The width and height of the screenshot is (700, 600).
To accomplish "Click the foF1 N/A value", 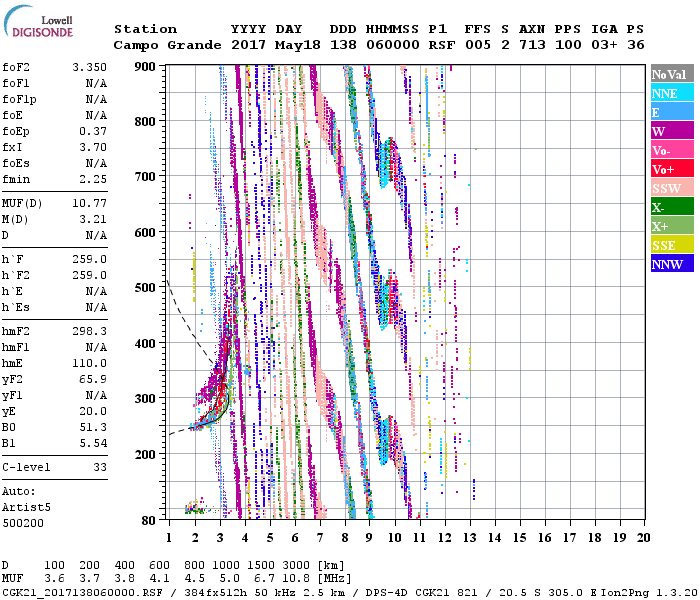I will 96,83.
